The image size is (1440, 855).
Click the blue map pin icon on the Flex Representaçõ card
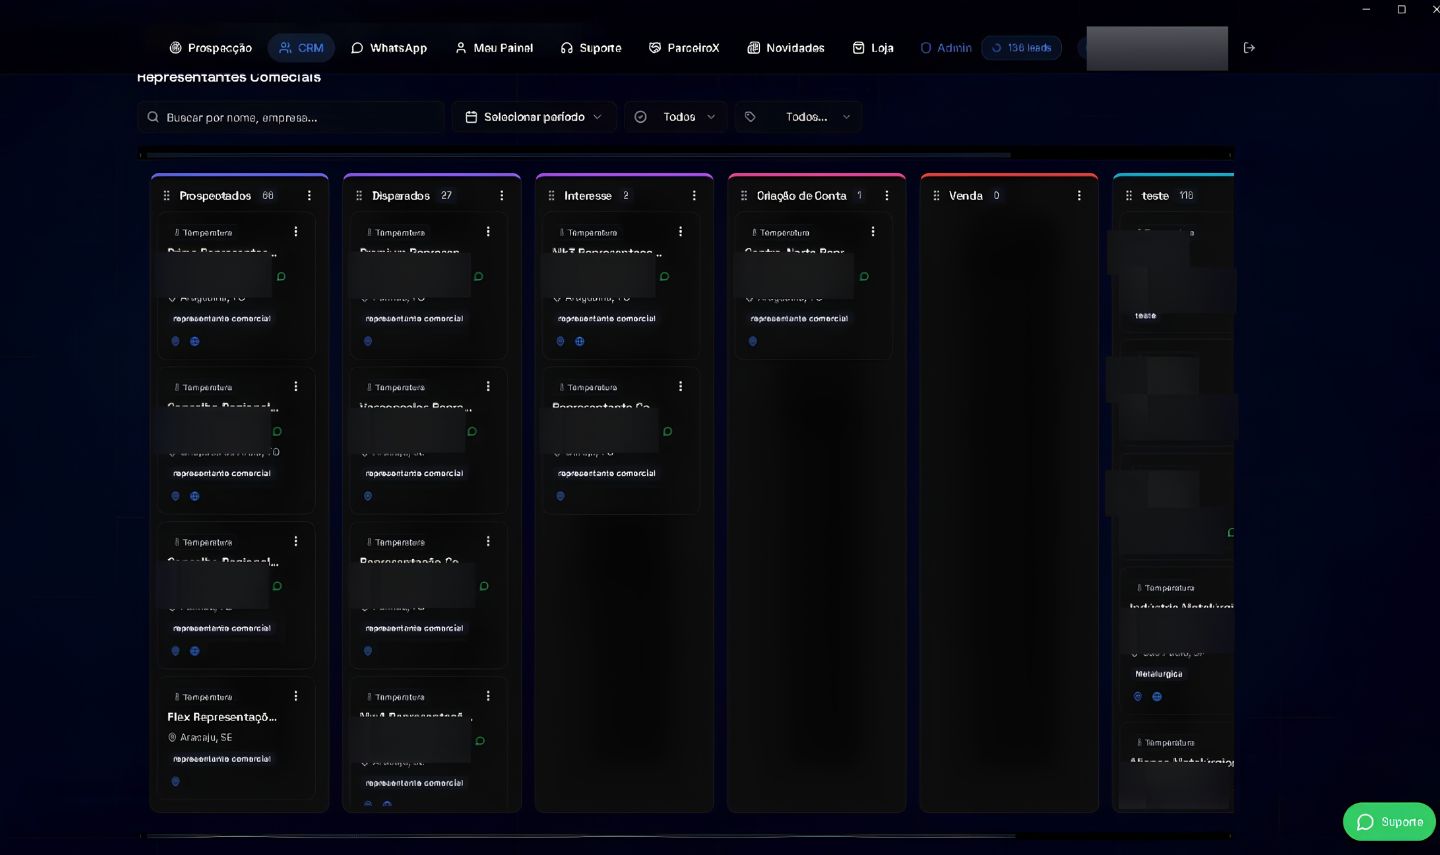pos(175,782)
